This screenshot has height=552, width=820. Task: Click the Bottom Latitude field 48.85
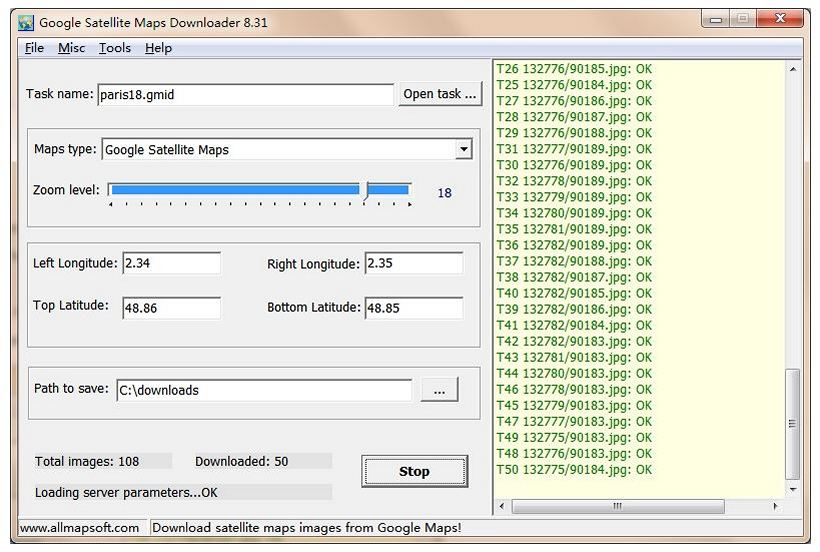click(x=414, y=308)
